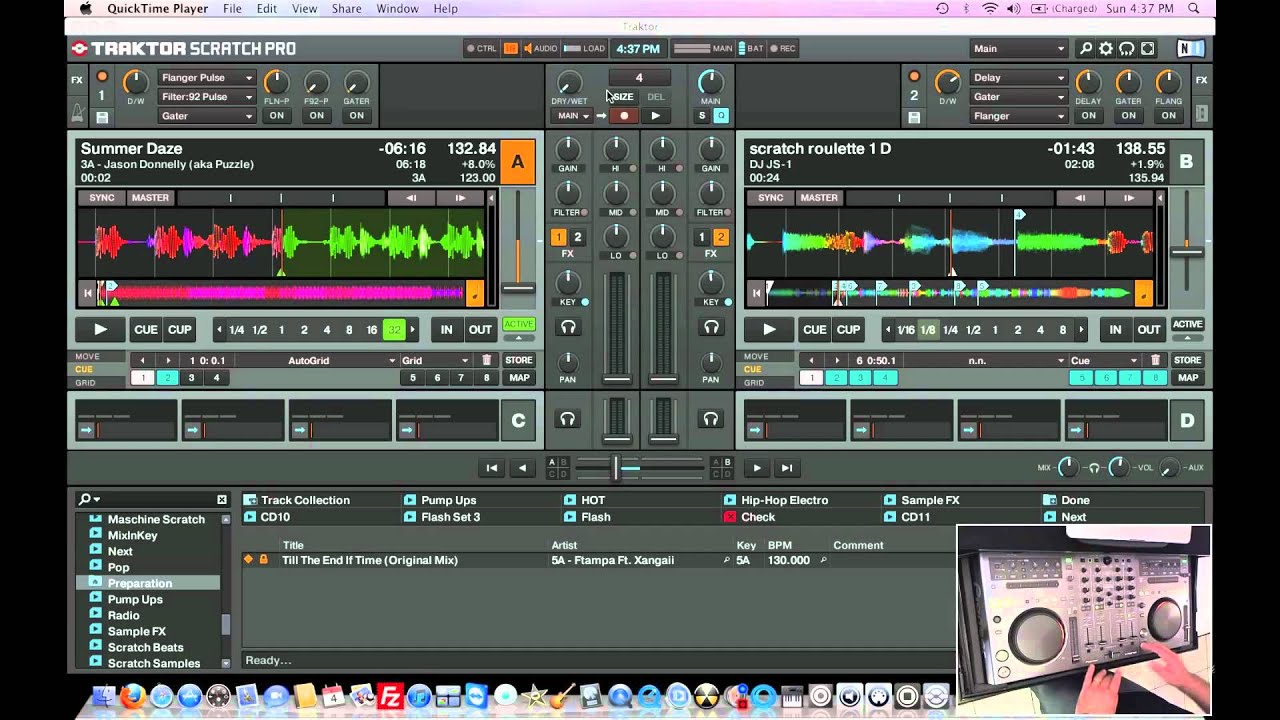Enable SYNC on deck A
Screen dimensions: 1280x720
point(102,198)
